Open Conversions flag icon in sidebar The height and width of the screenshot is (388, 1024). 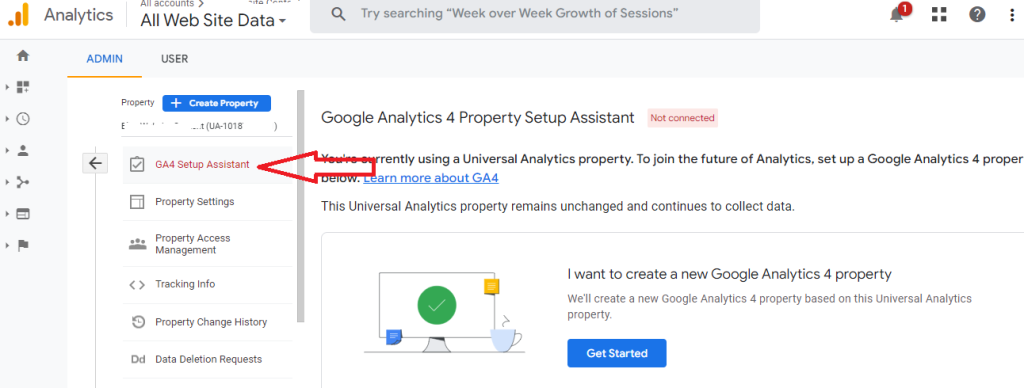(x=23, y=246)
